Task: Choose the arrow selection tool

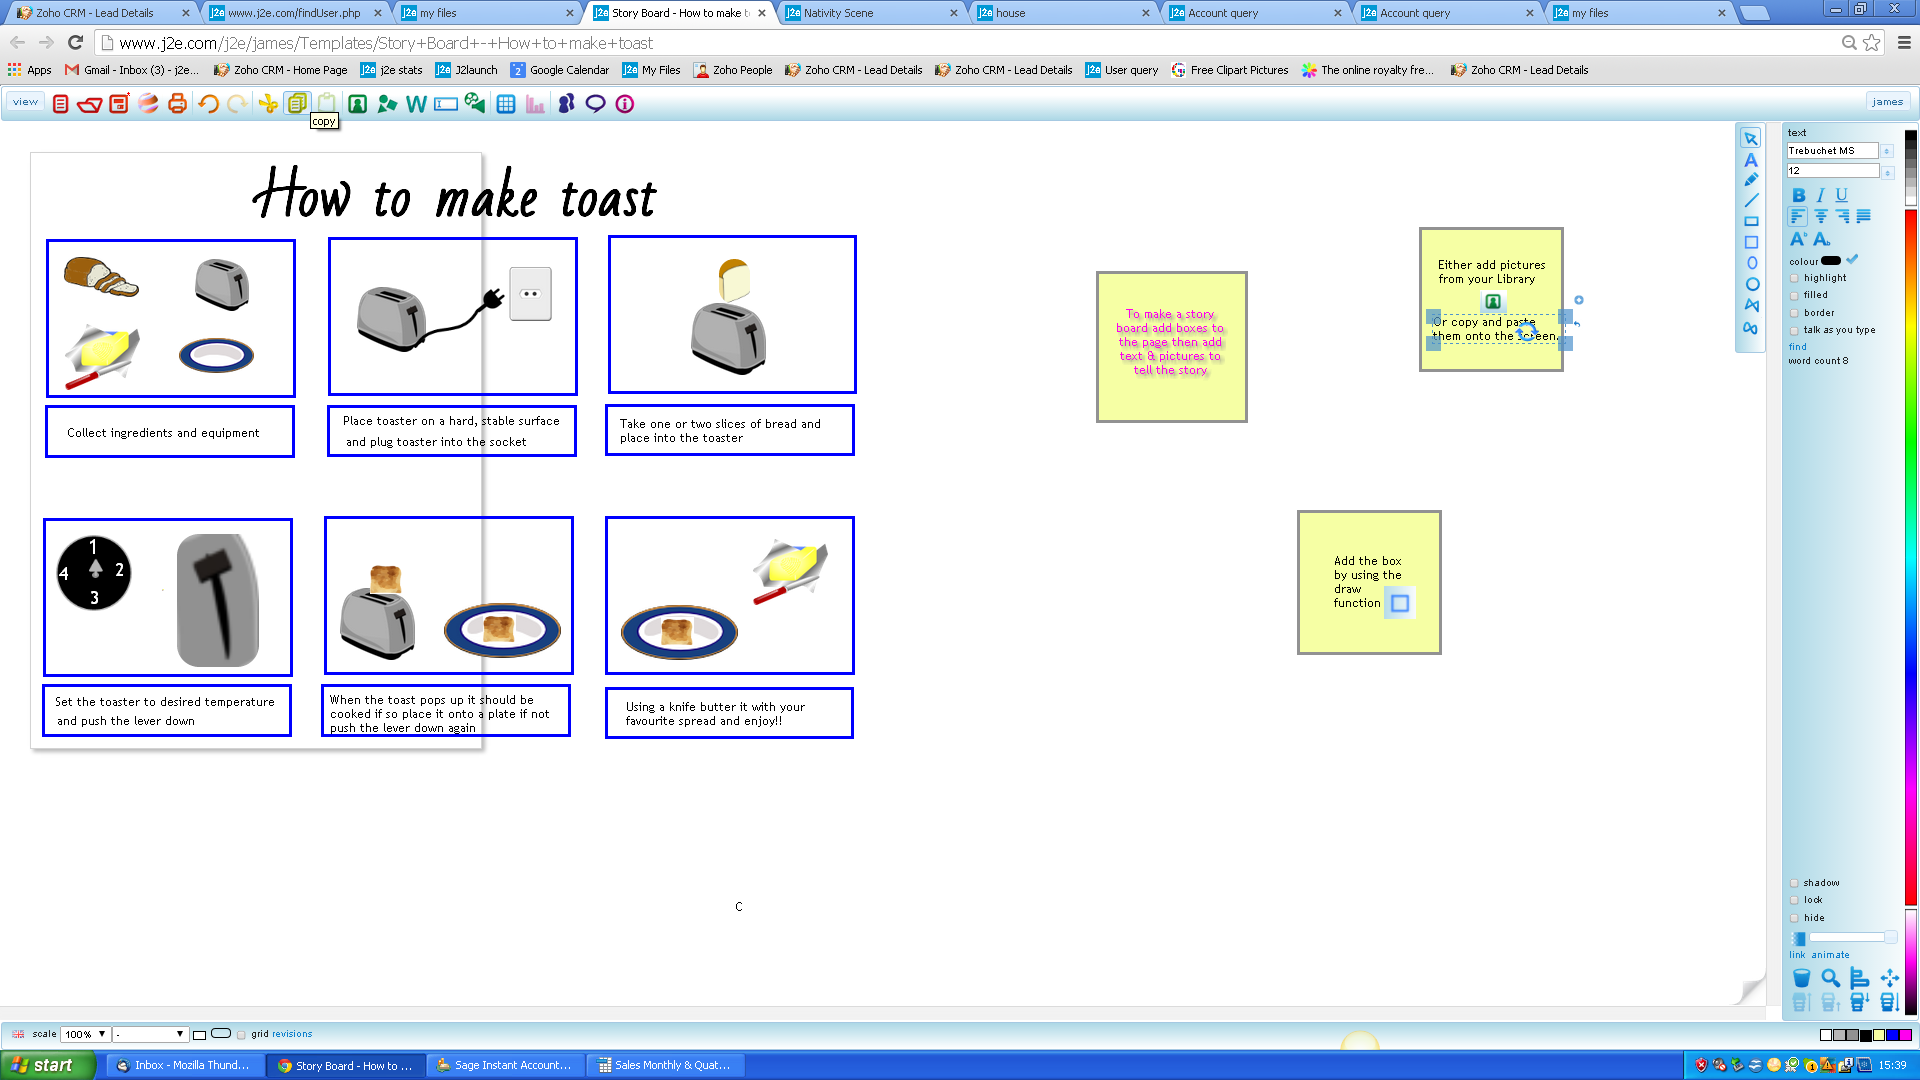Action: pyautogui.click(x=1751, y=140)
